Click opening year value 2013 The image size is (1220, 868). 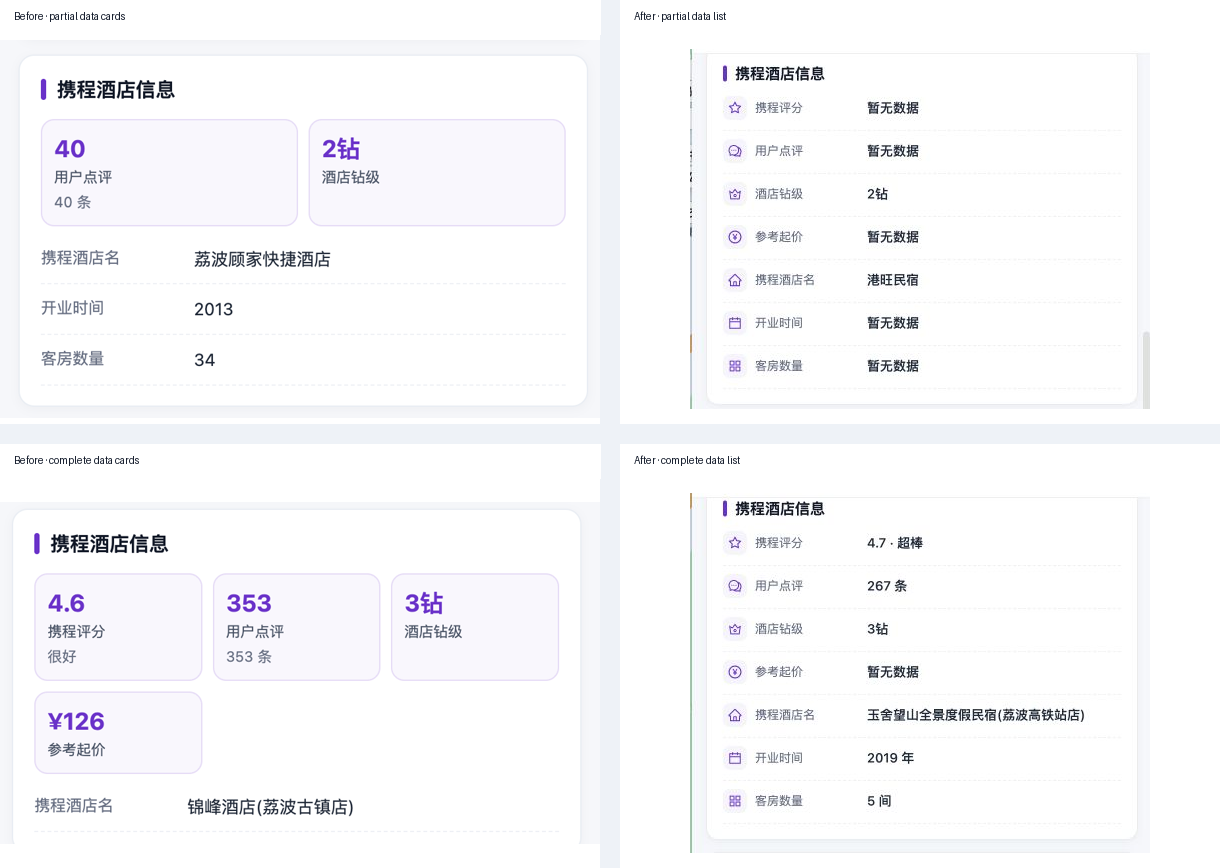click(213, 309)
